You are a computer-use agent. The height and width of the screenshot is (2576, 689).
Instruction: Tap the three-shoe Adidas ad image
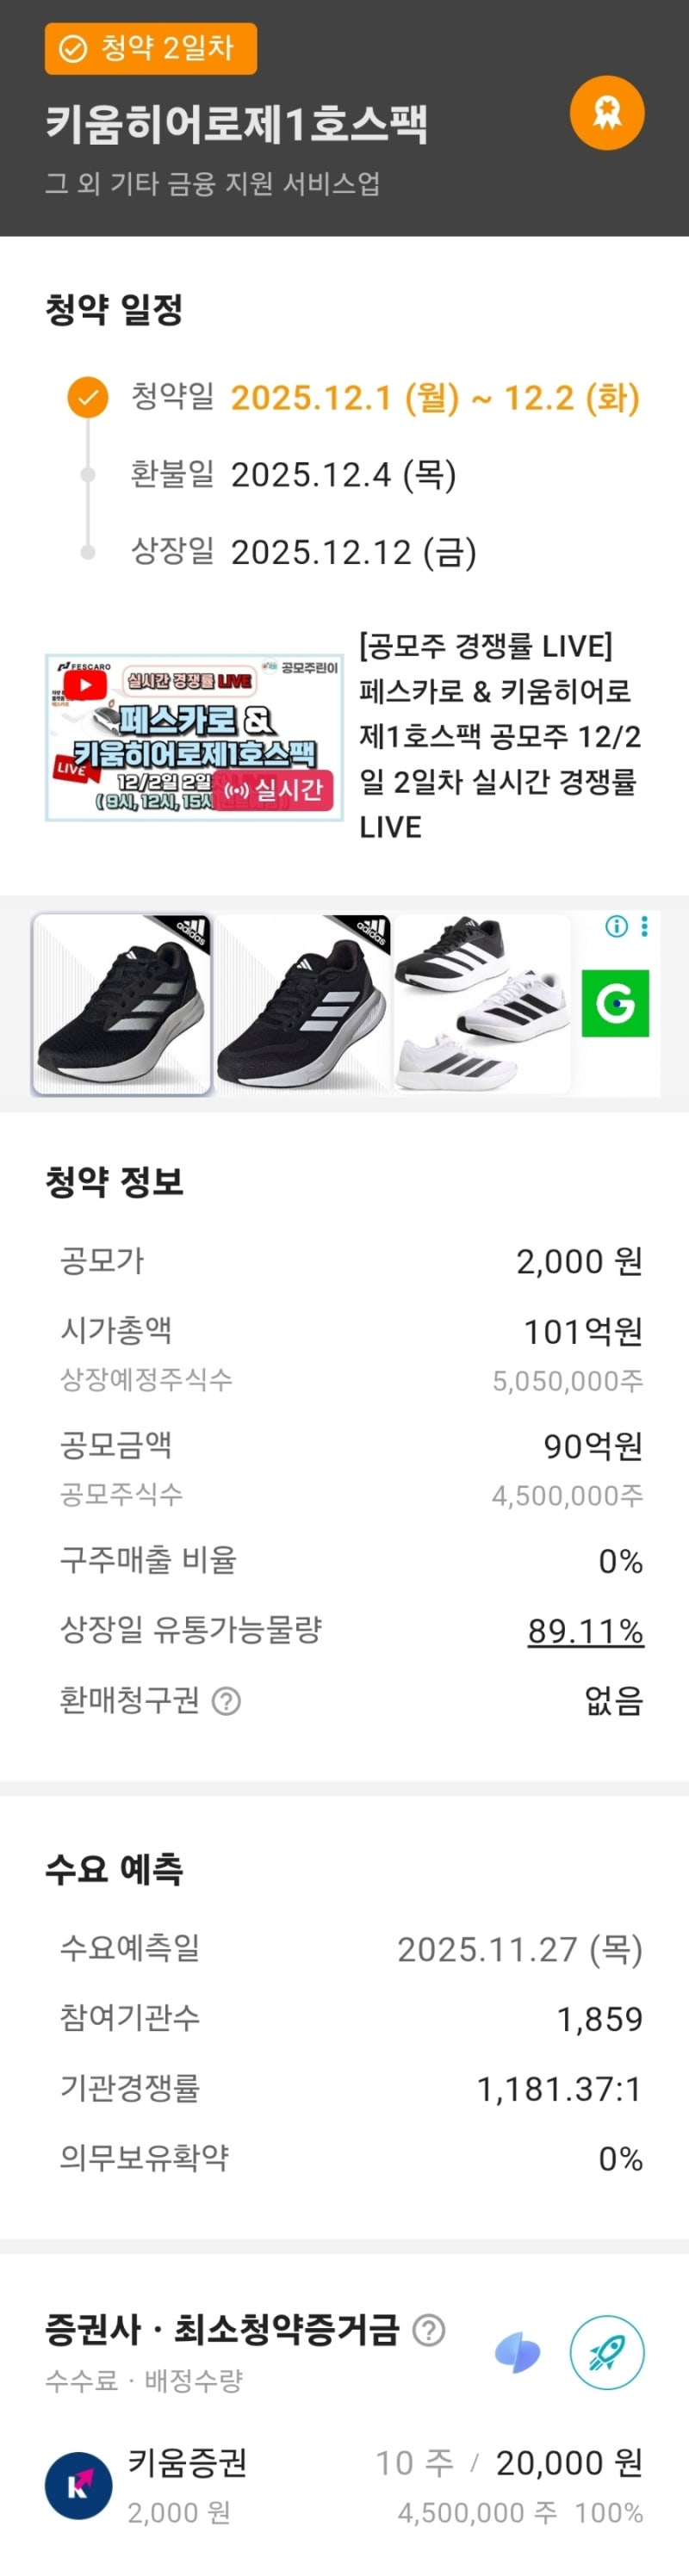coord(481,1003)
